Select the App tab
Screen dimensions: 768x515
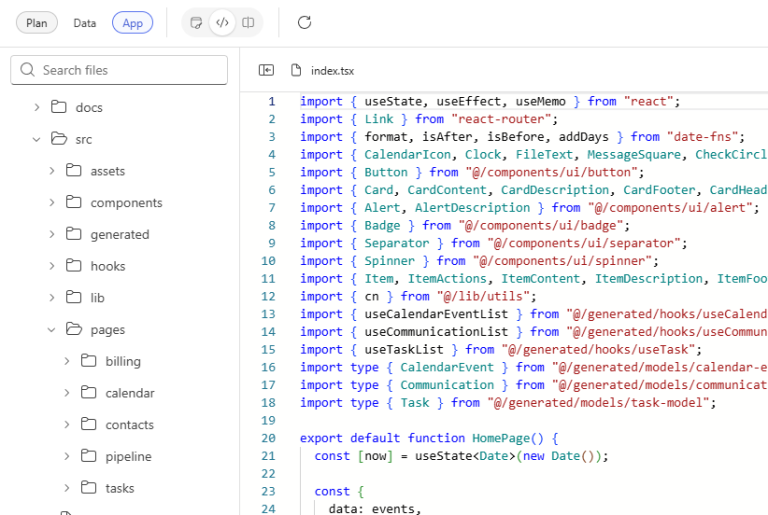coord(132,23)
